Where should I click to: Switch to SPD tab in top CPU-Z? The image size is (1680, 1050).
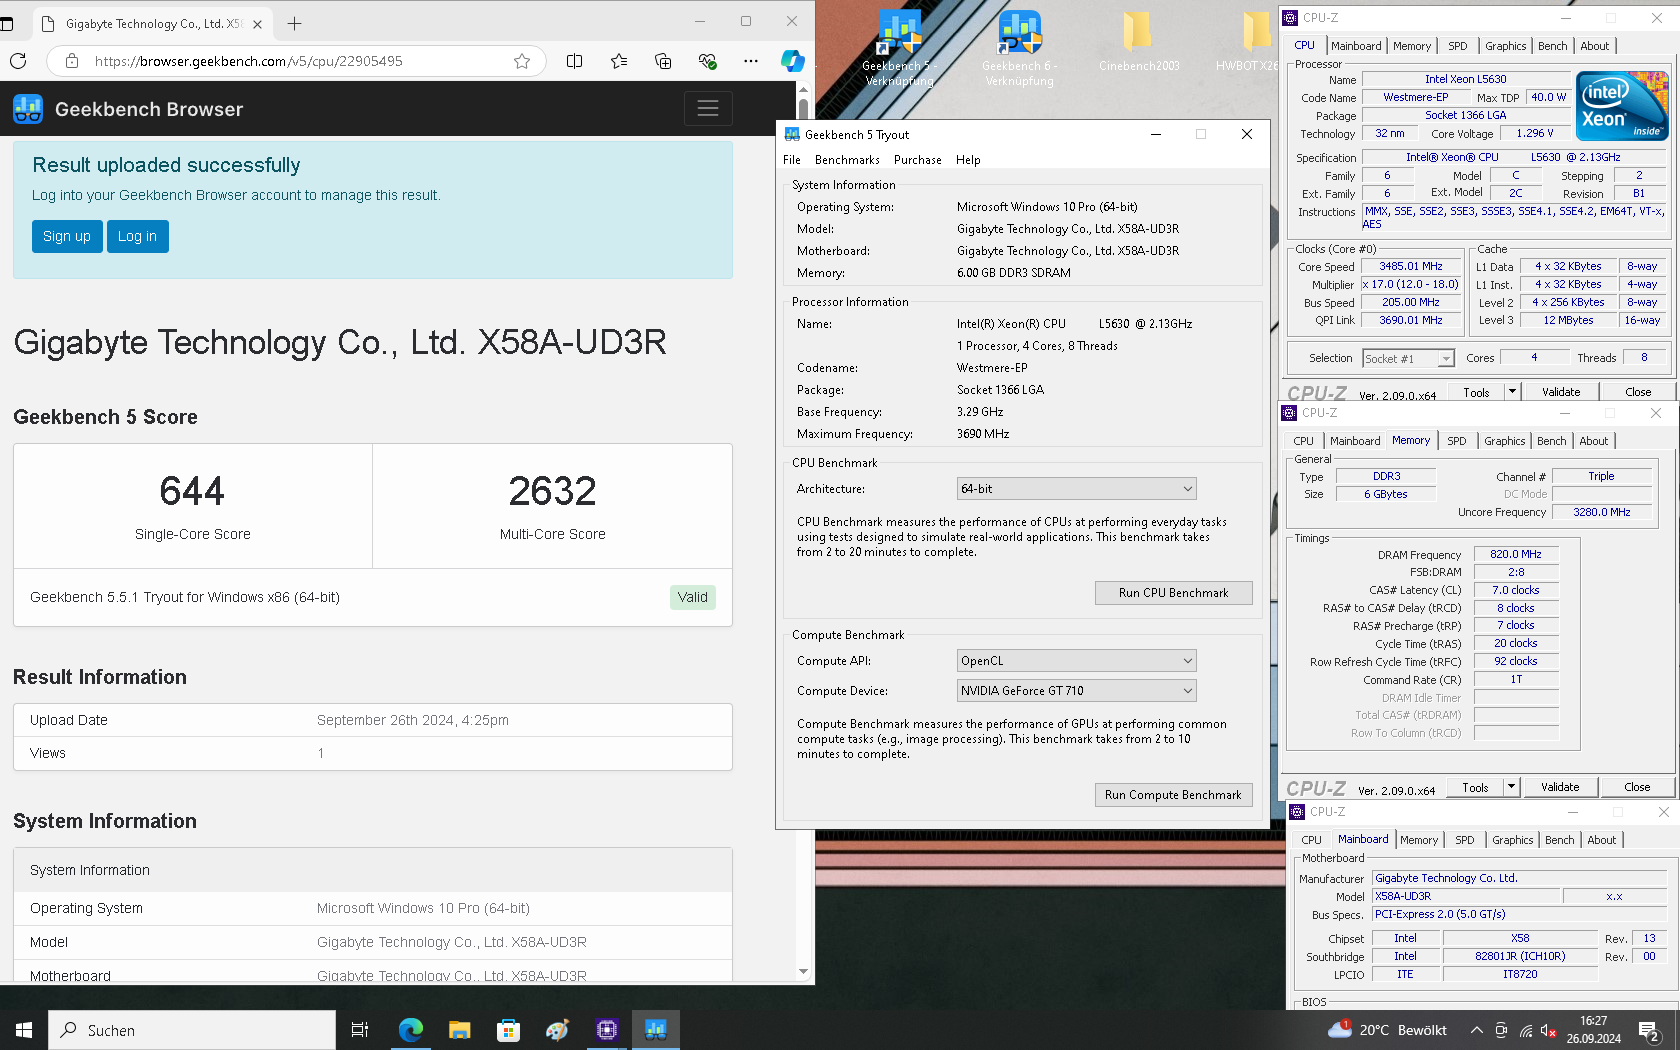coord(1458,46)
